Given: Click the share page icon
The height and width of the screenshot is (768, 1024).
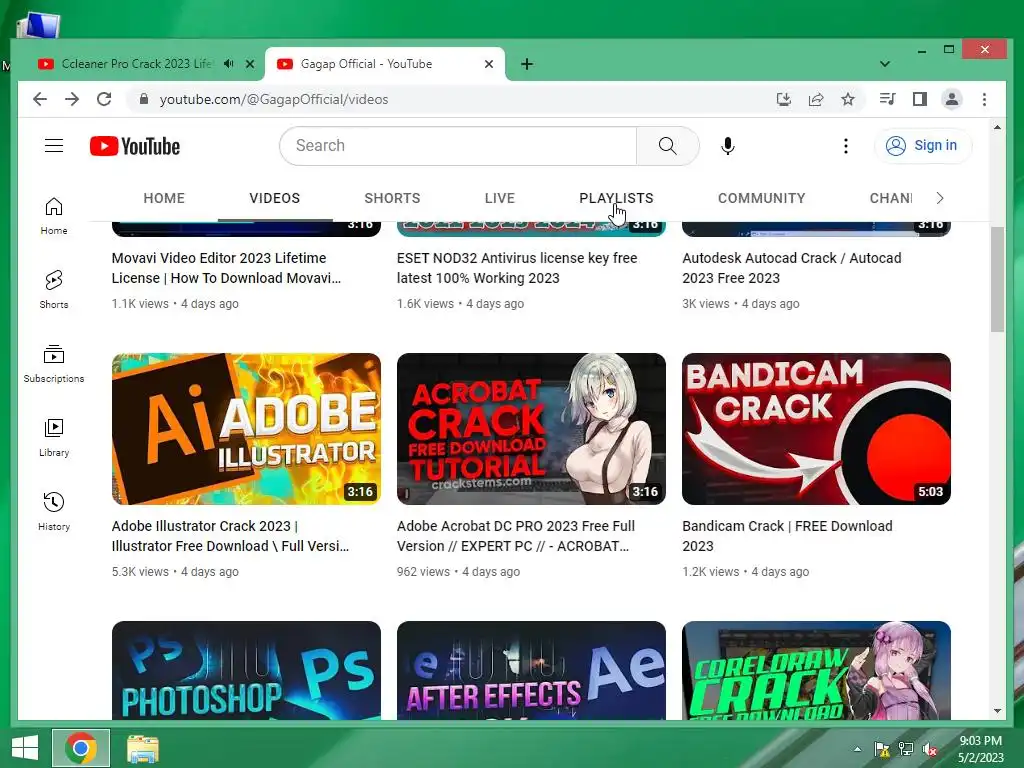Looking at the screenshot, I should pos(816,99).
